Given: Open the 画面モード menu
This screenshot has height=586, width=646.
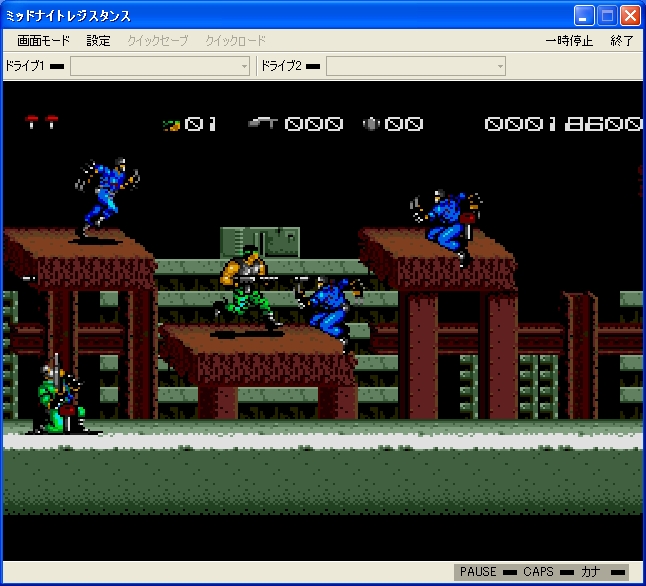Looking at the screenshot, I should point(44,40).
